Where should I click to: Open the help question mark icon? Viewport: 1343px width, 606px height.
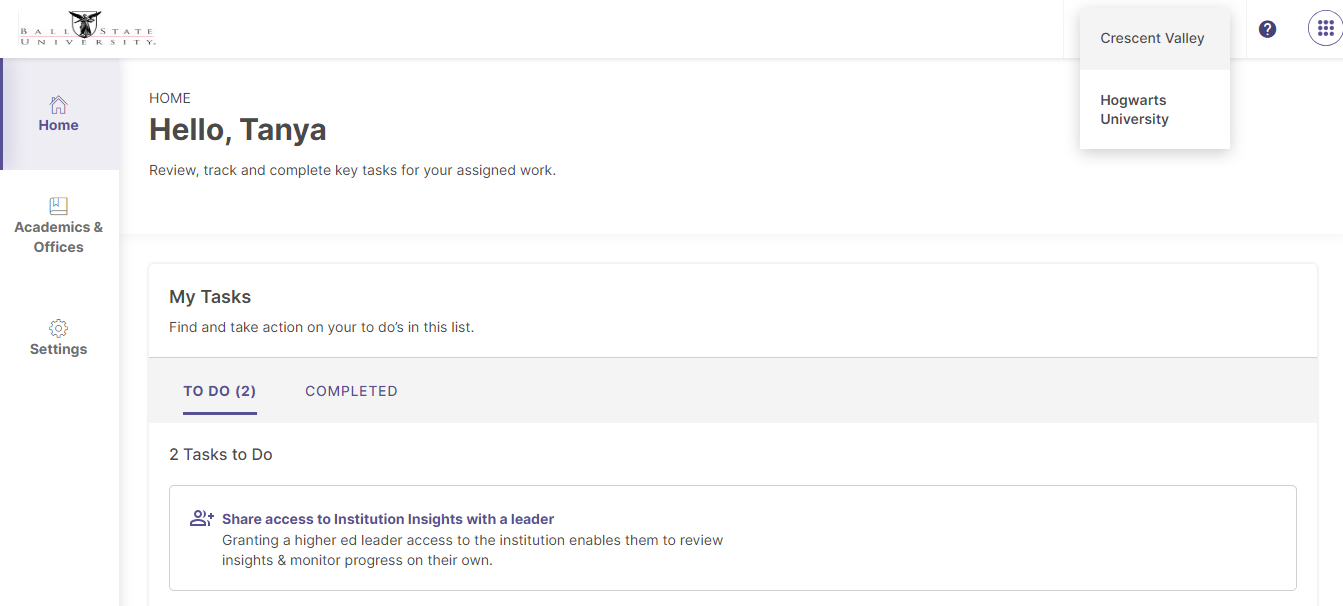1267,29
